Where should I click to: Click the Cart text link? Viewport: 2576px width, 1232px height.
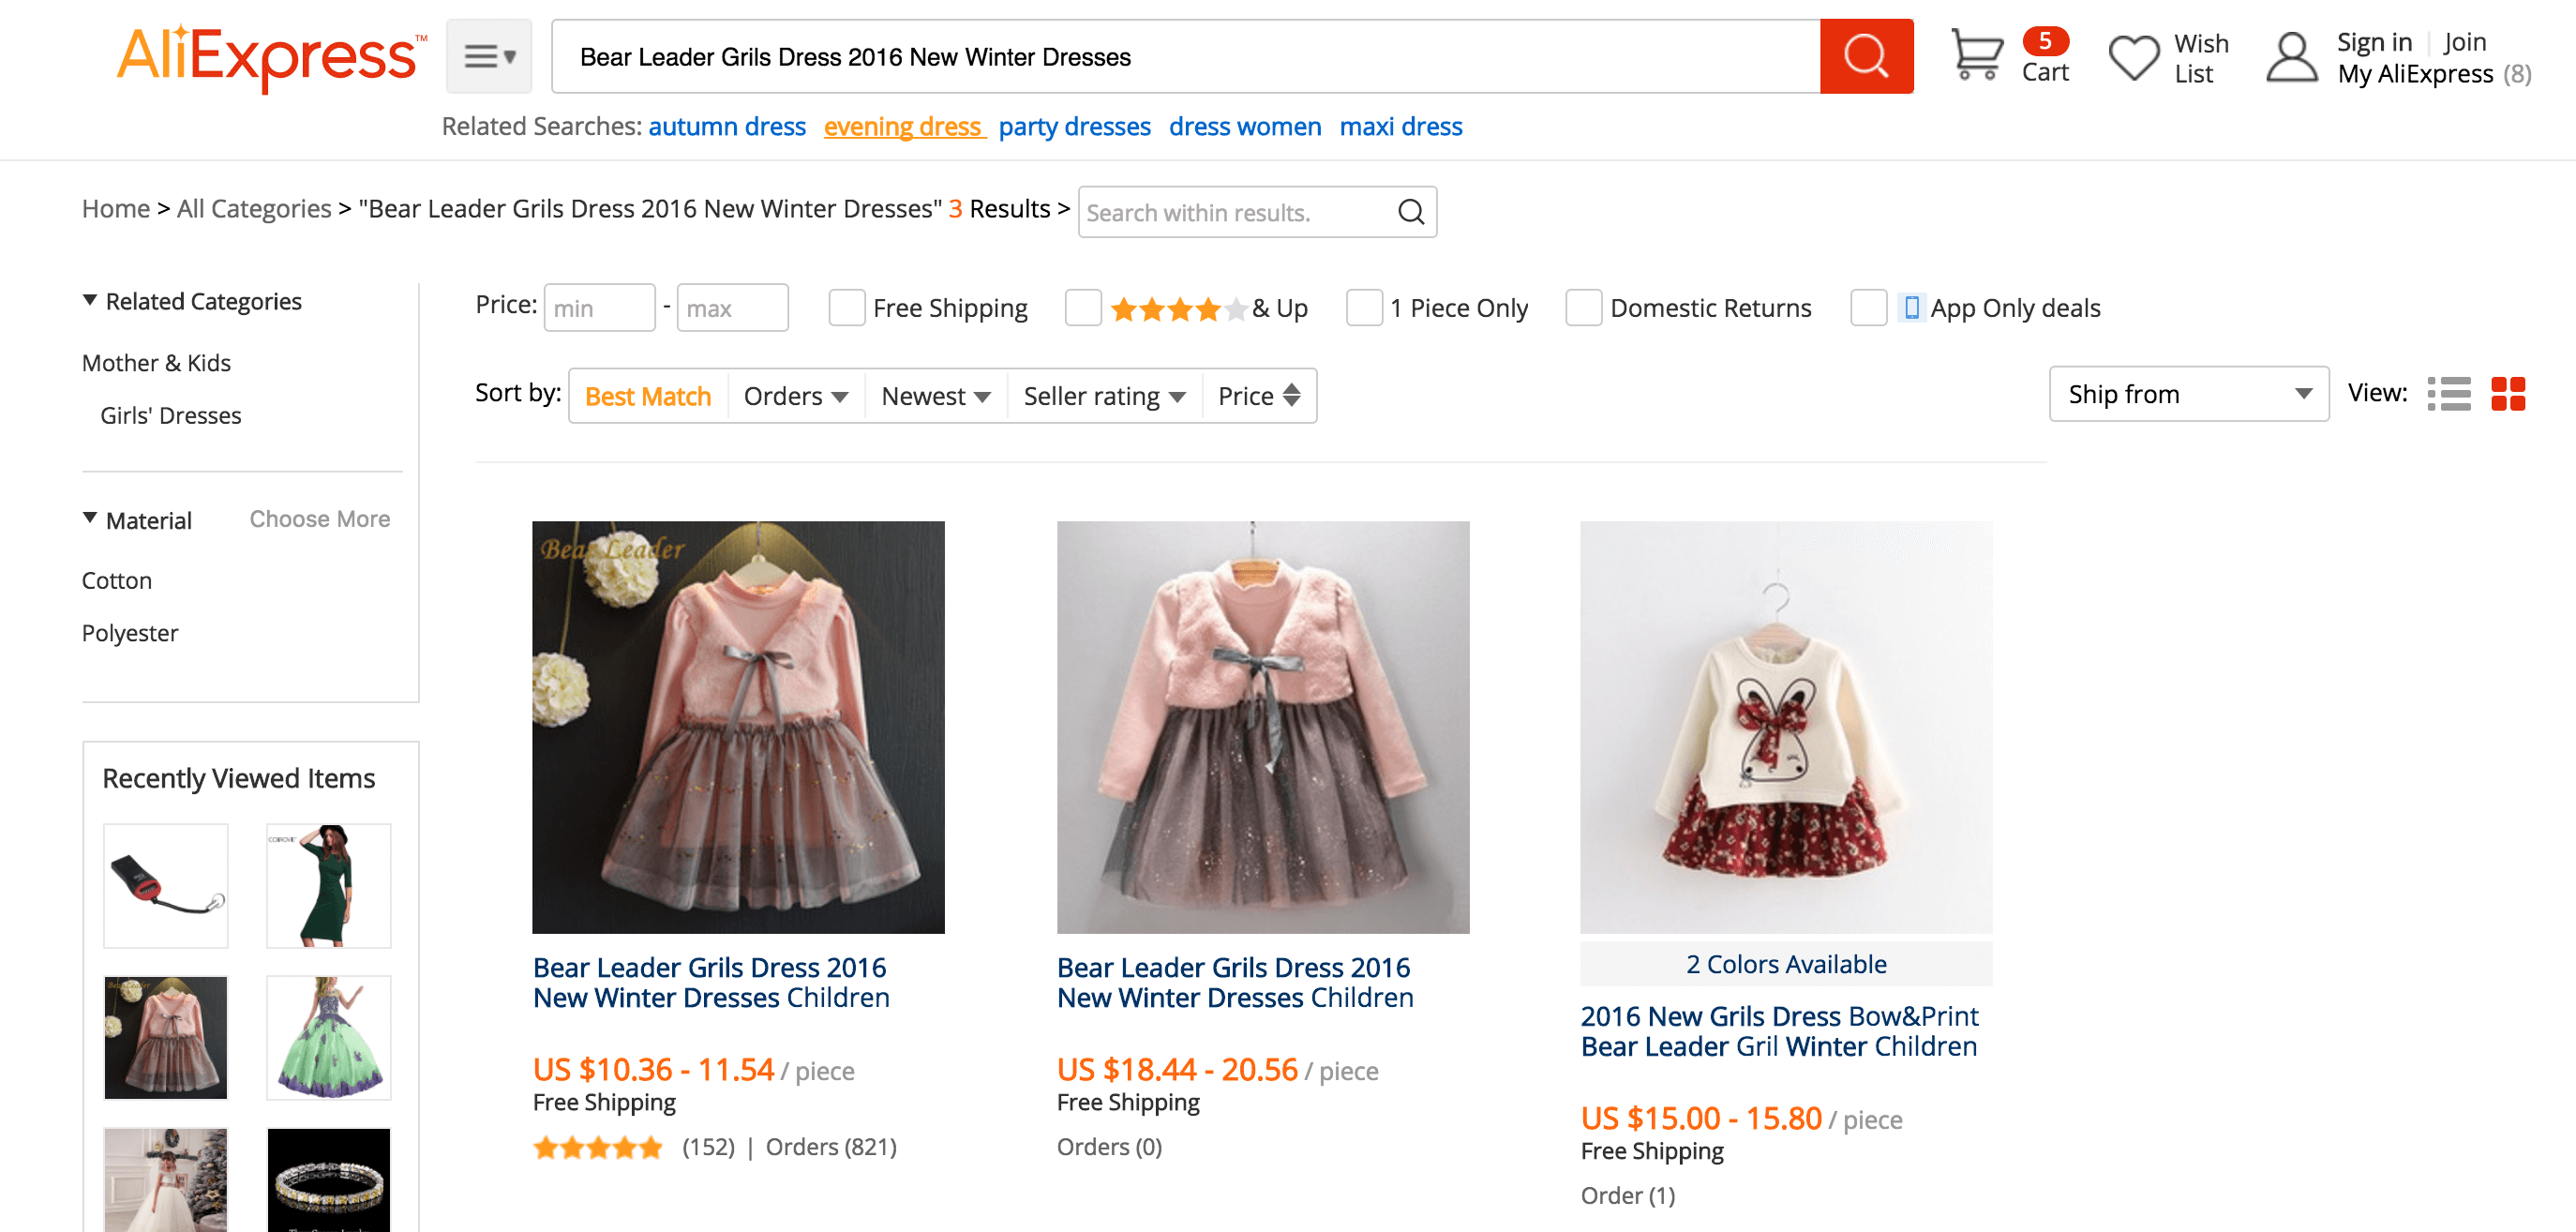[2045, 72]
